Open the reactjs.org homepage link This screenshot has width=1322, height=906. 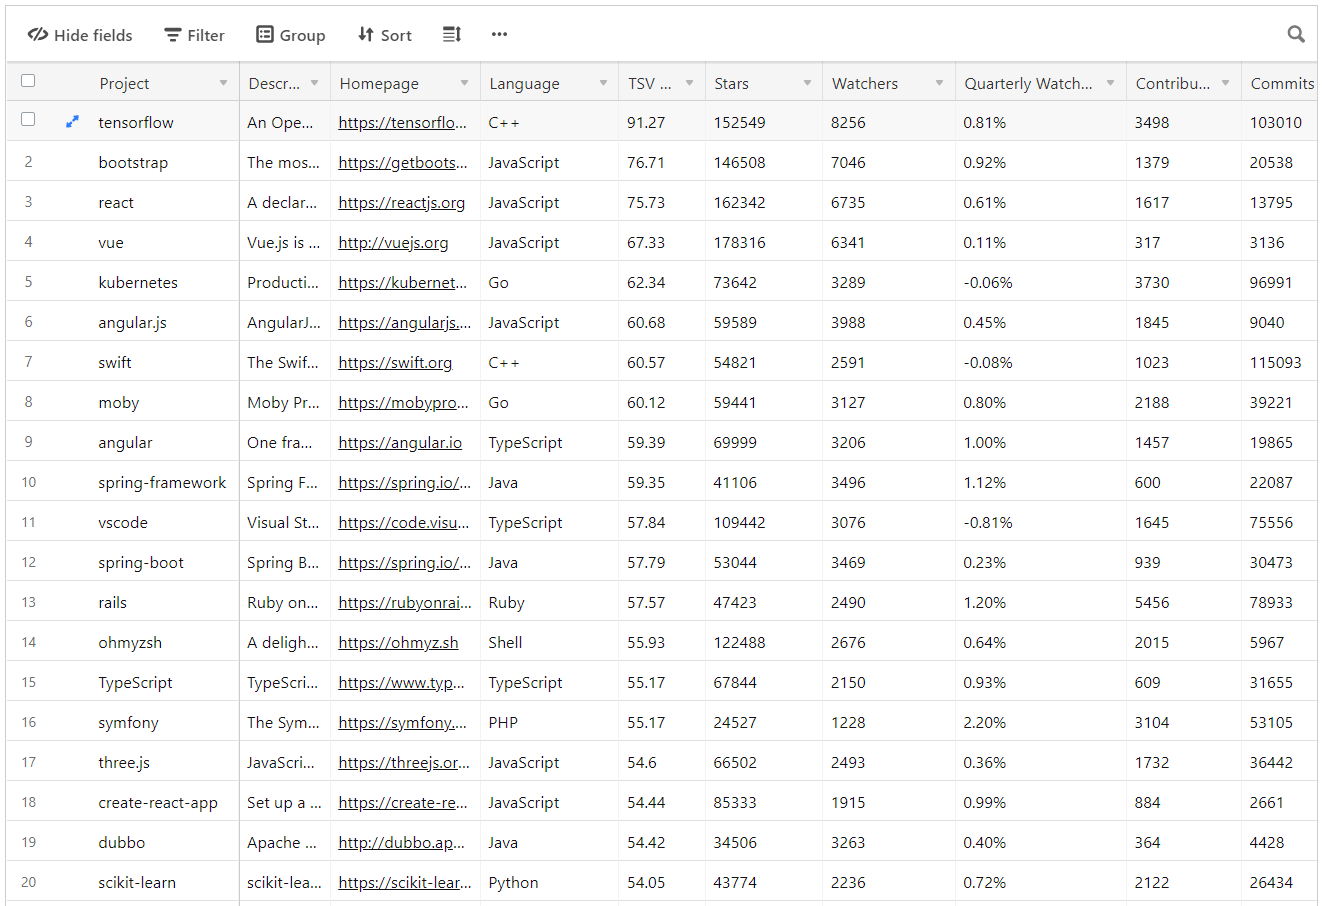[x=401, y=203]
